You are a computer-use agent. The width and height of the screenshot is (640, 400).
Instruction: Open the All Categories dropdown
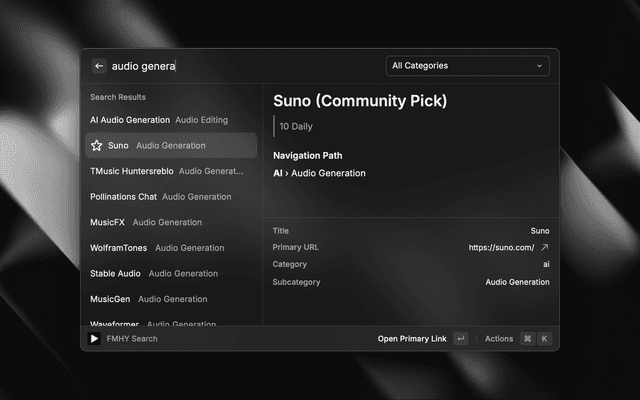468,66
